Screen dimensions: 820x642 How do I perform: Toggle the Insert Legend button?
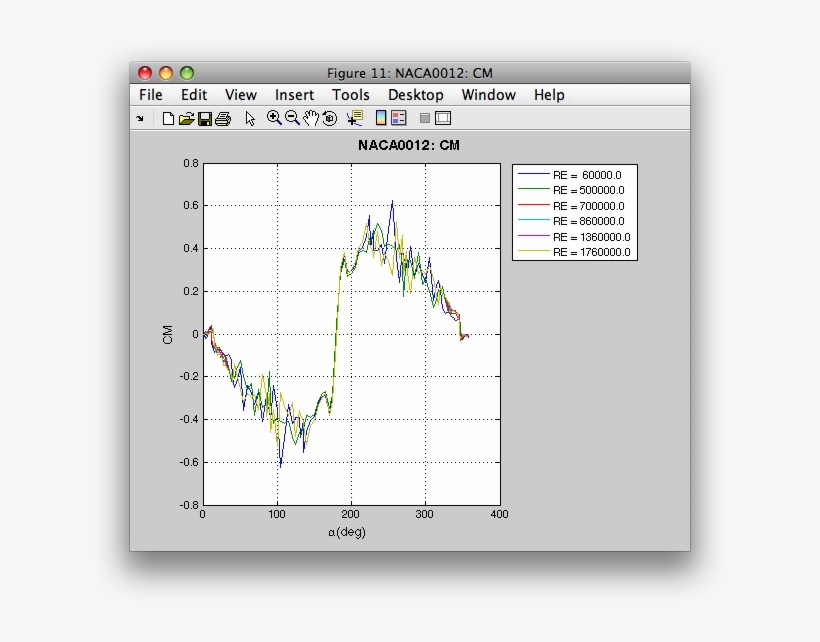[x=398, y=118]
